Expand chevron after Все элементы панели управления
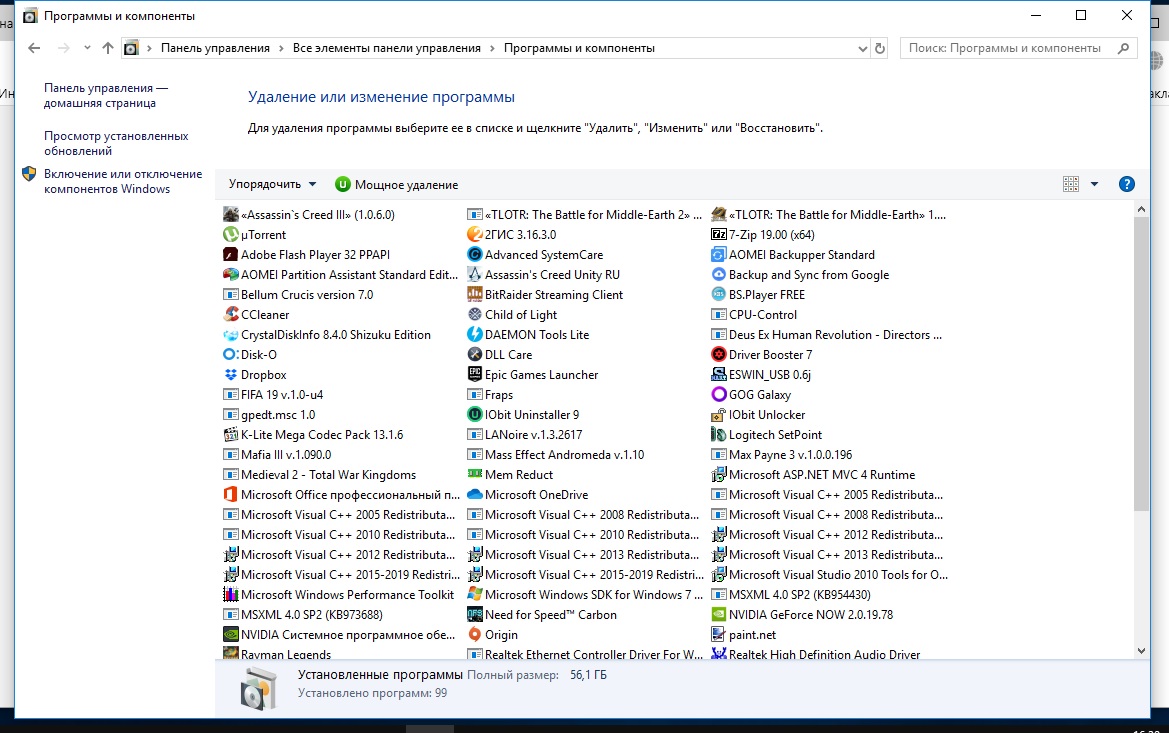1169x733 pixels. coord(492,48)
